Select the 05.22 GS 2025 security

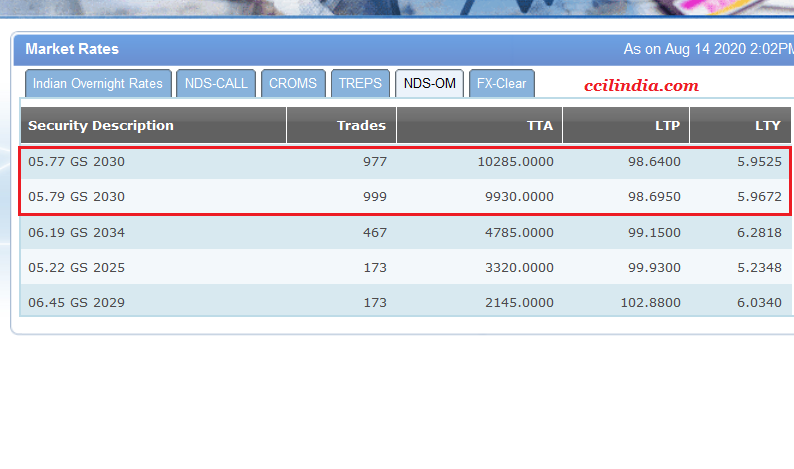(x=76, y=267)
